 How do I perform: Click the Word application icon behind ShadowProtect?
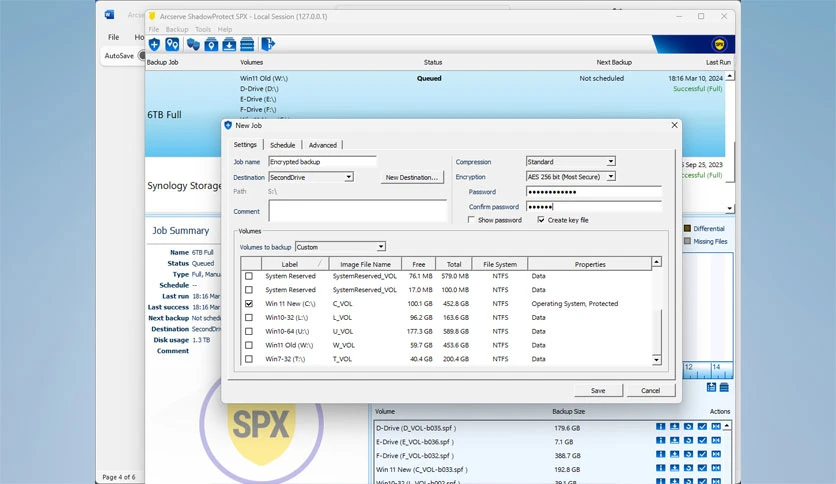coord(109,14)
